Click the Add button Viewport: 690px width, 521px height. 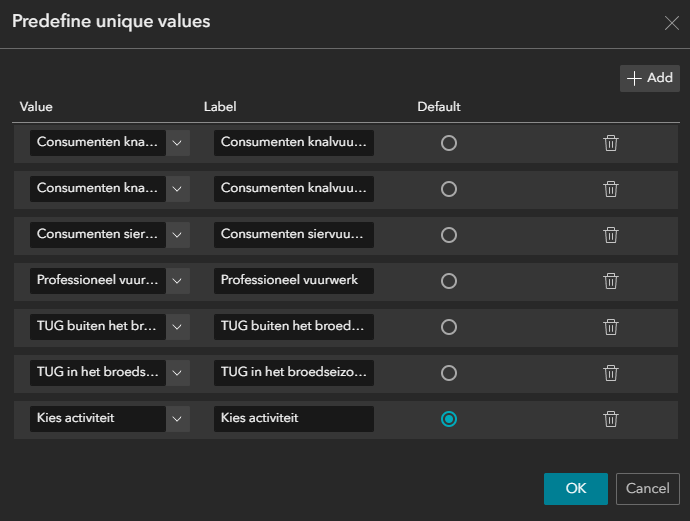coord(649,78)
